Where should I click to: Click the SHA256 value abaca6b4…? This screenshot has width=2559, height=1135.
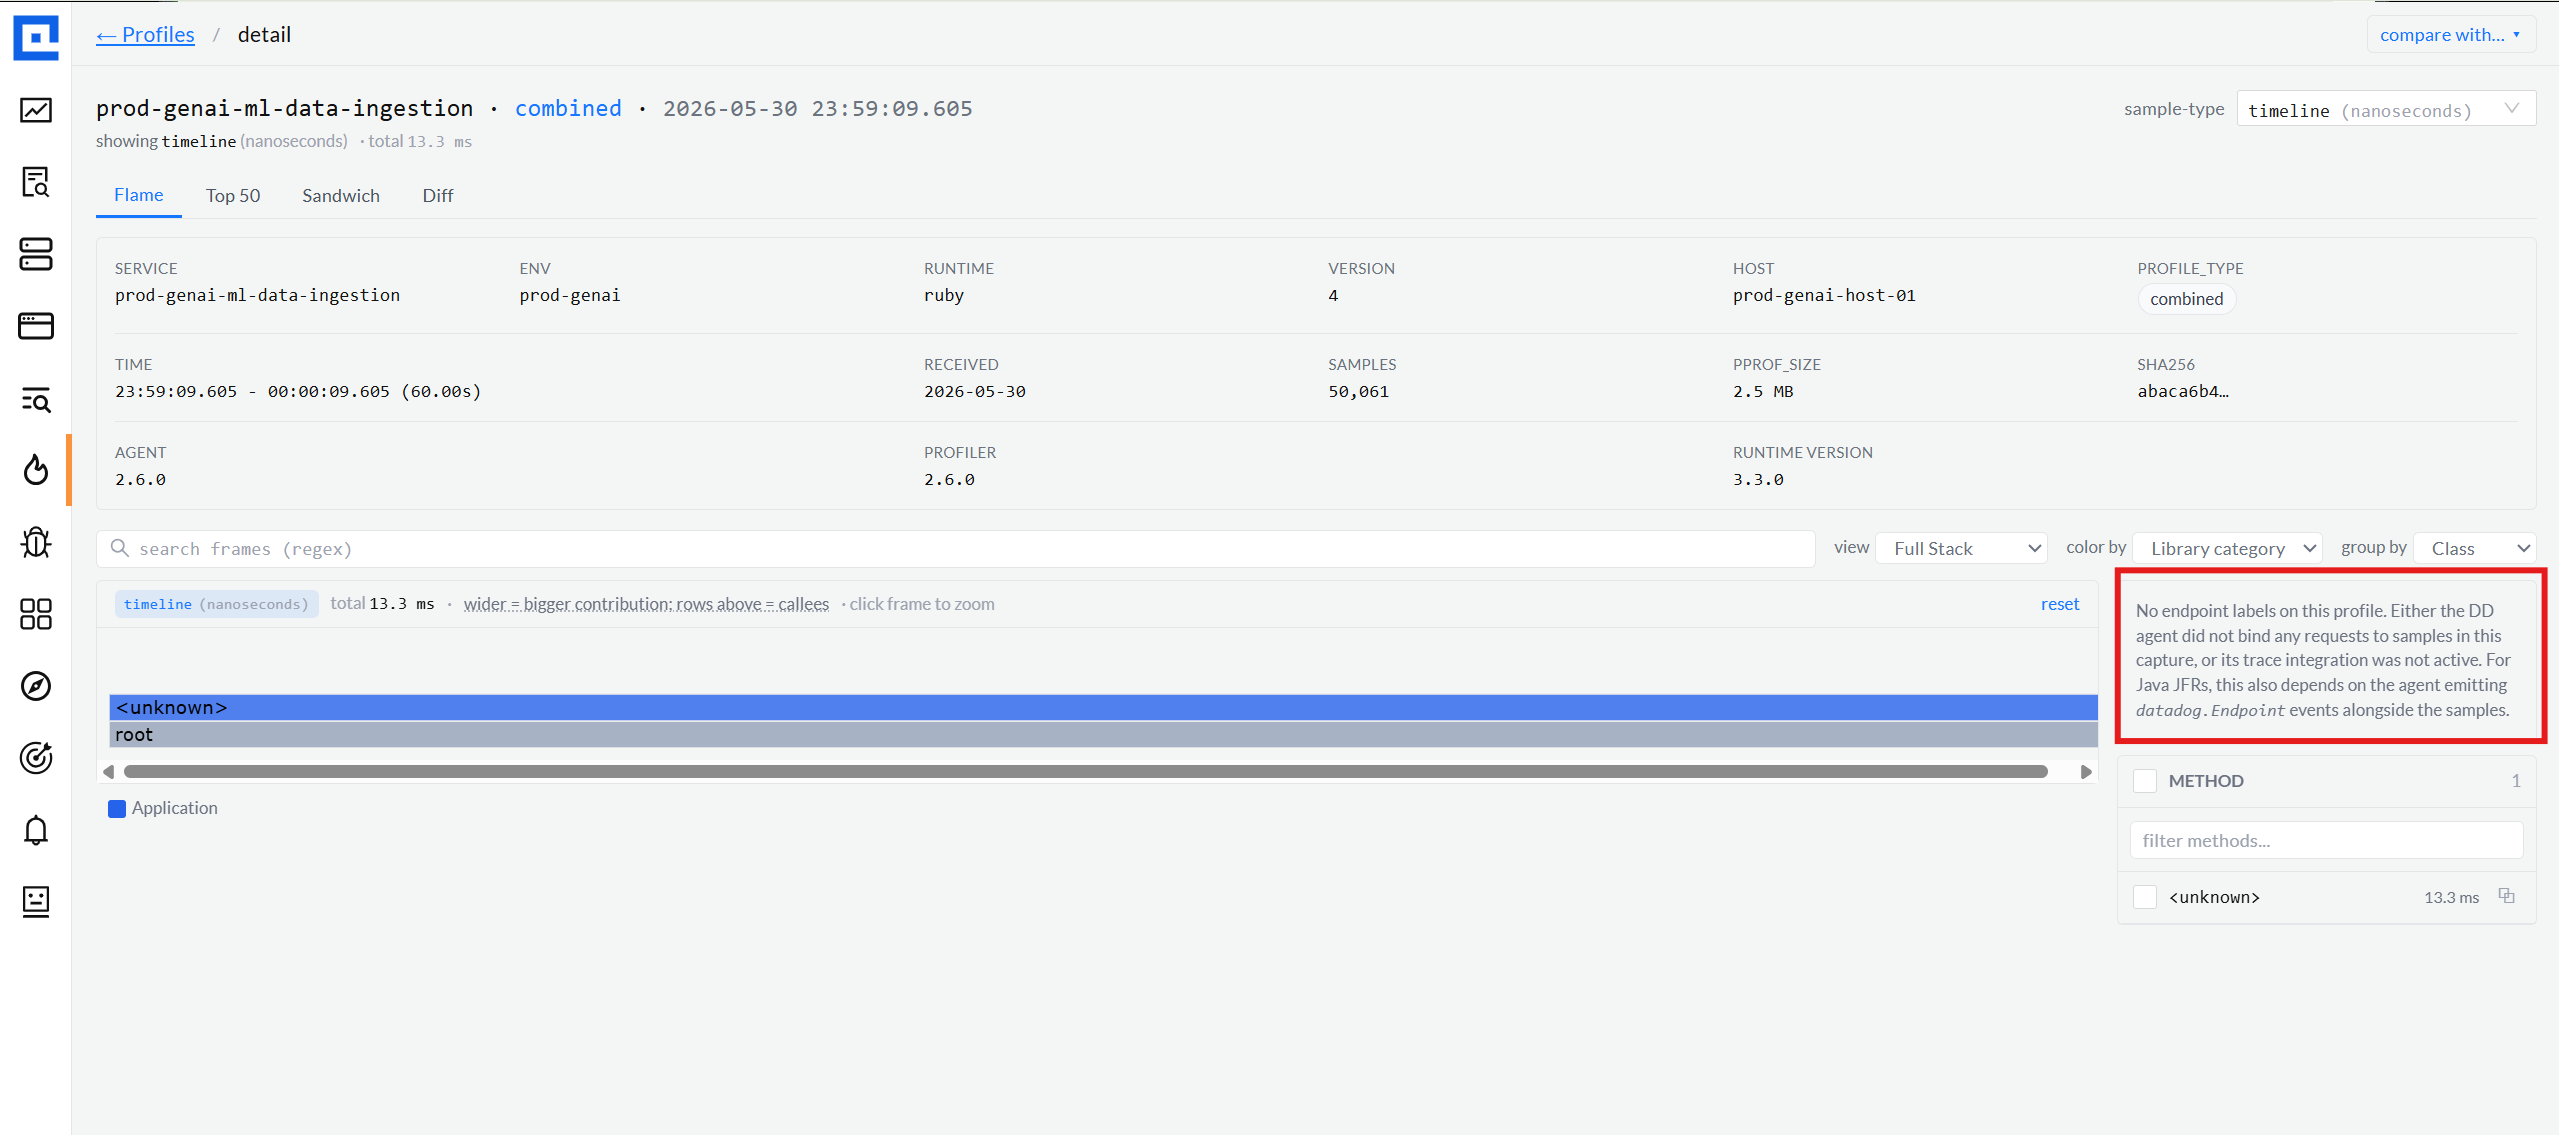coord(2183,391)
